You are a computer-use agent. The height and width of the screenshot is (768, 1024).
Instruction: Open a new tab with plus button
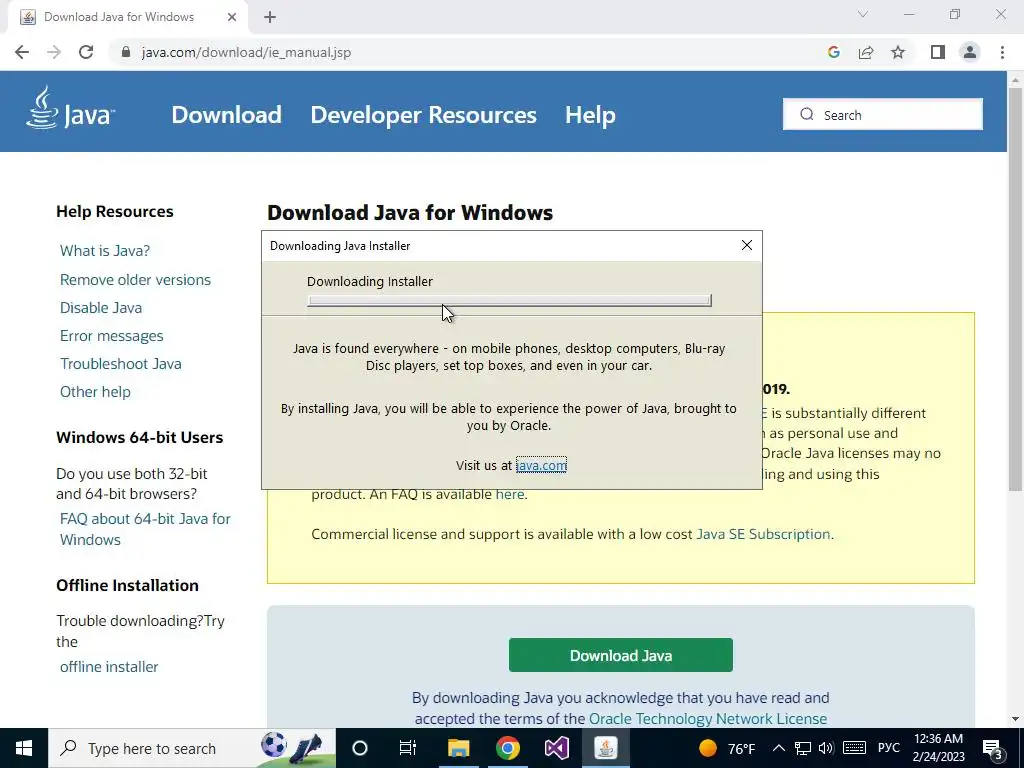[270, 18]
